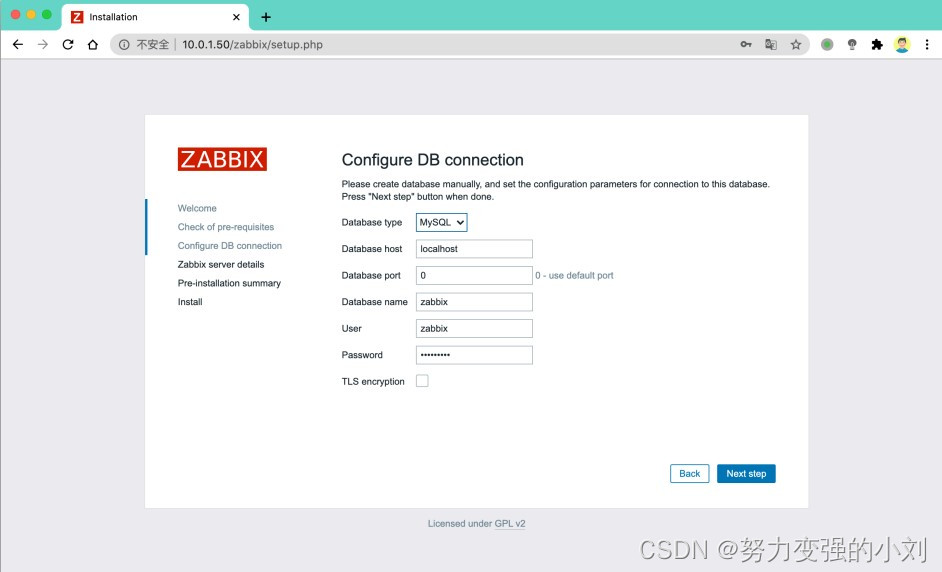Viewport: 942px width, 572px height.
Task: Click the Zabbix logo
Action: [222, 159]
